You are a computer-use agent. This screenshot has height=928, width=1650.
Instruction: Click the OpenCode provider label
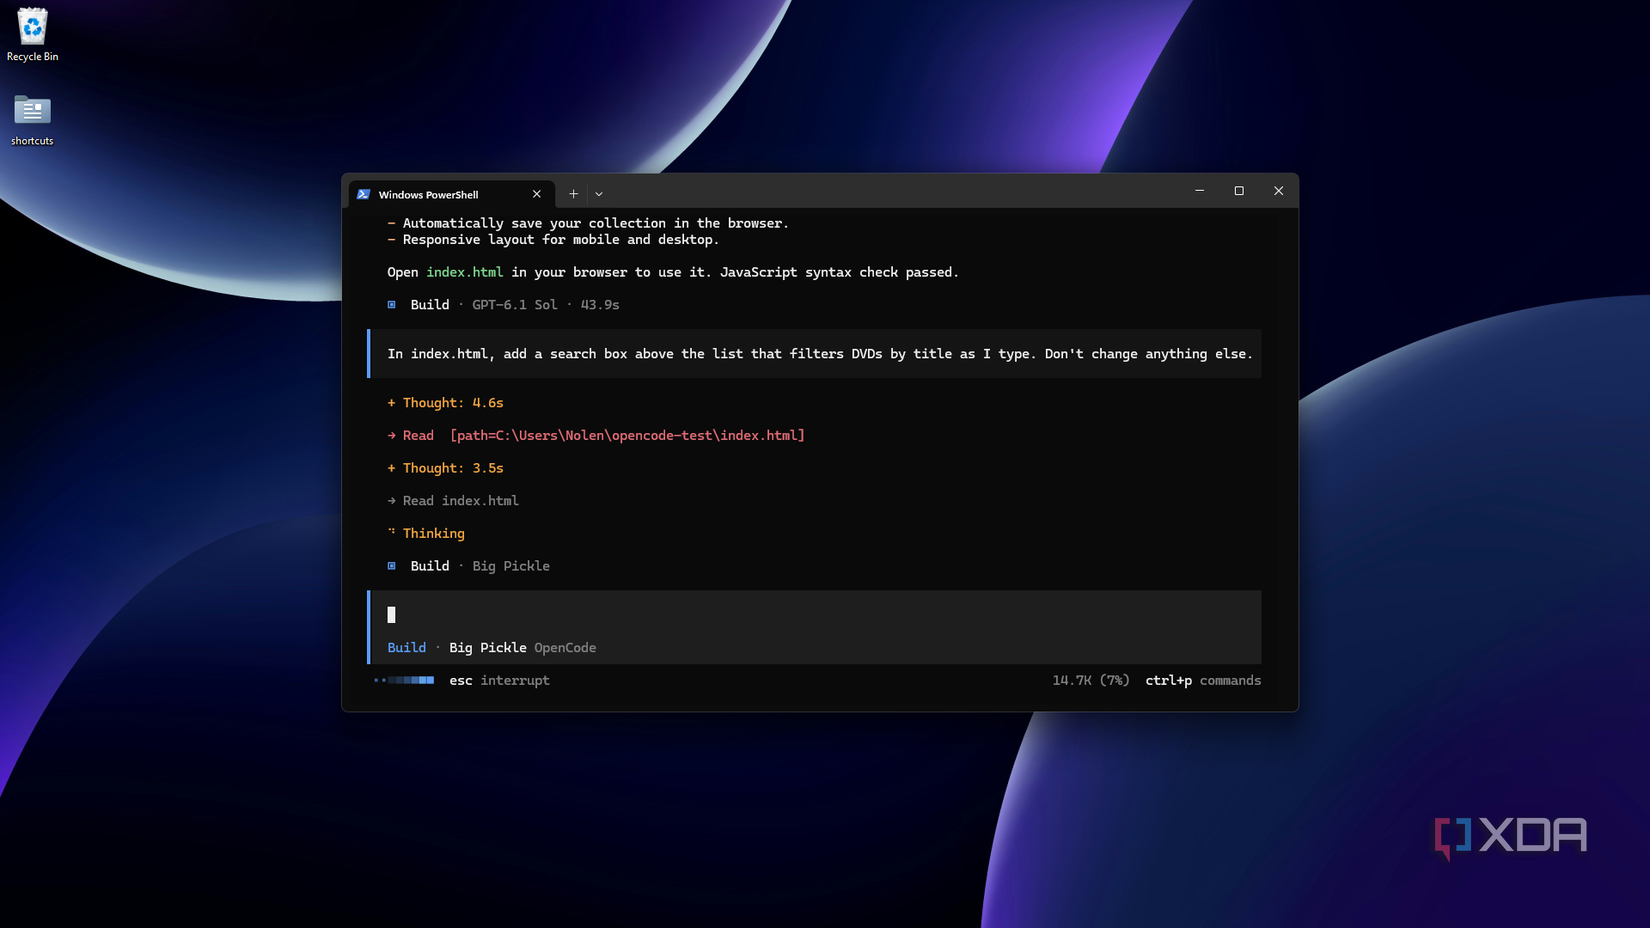click(x=565, y=648)
